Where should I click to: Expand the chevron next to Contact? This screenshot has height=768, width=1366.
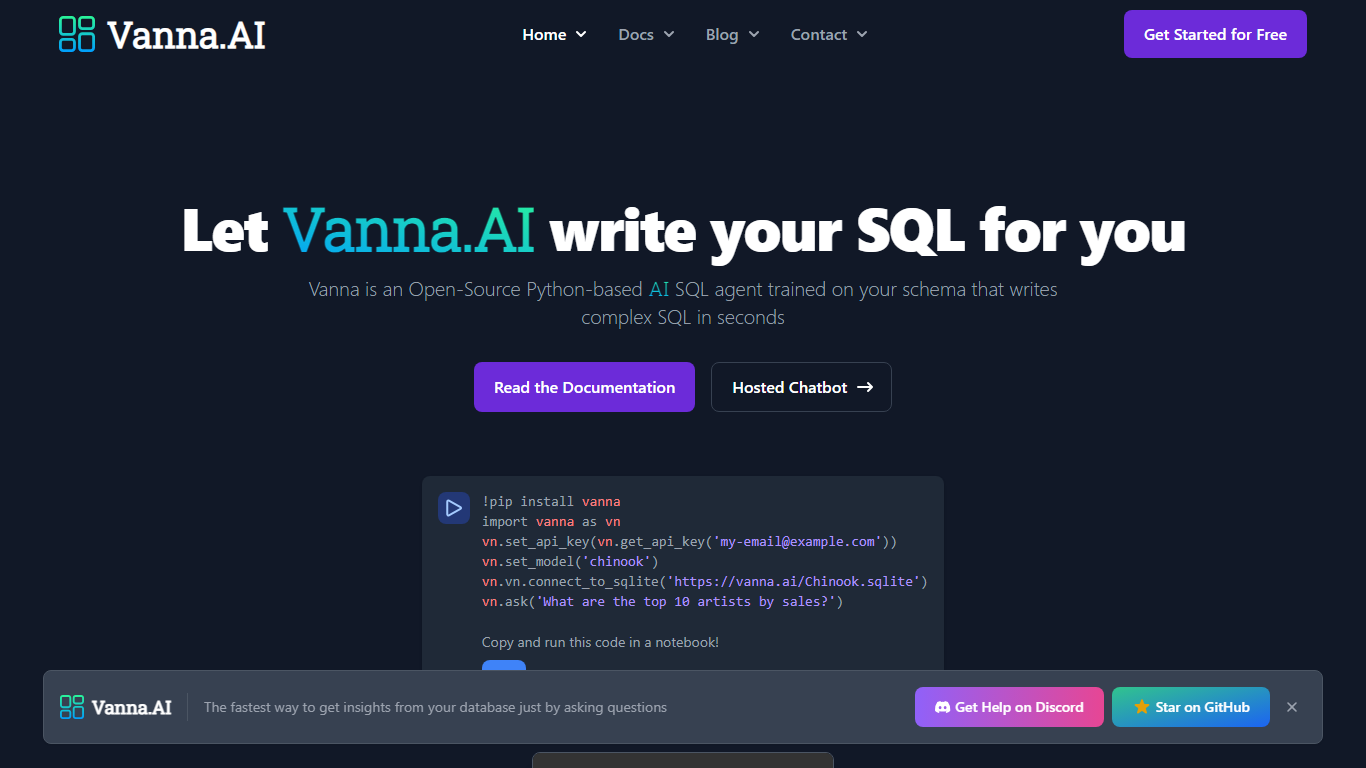[862, 35]
